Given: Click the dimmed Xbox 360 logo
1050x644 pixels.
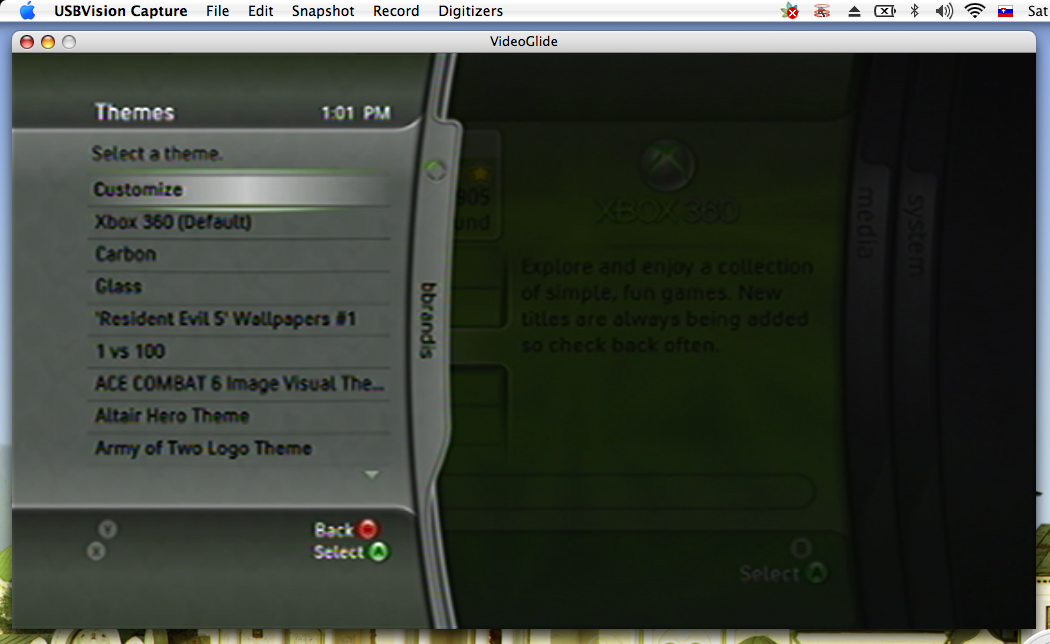Looking at the screenshot, I should click(x=666, y=166).
